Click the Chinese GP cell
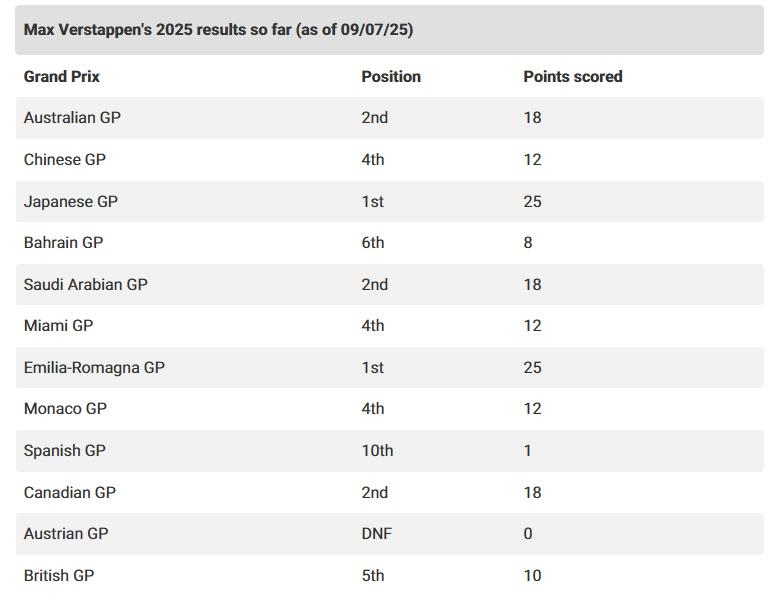 (x=65, y=160)
